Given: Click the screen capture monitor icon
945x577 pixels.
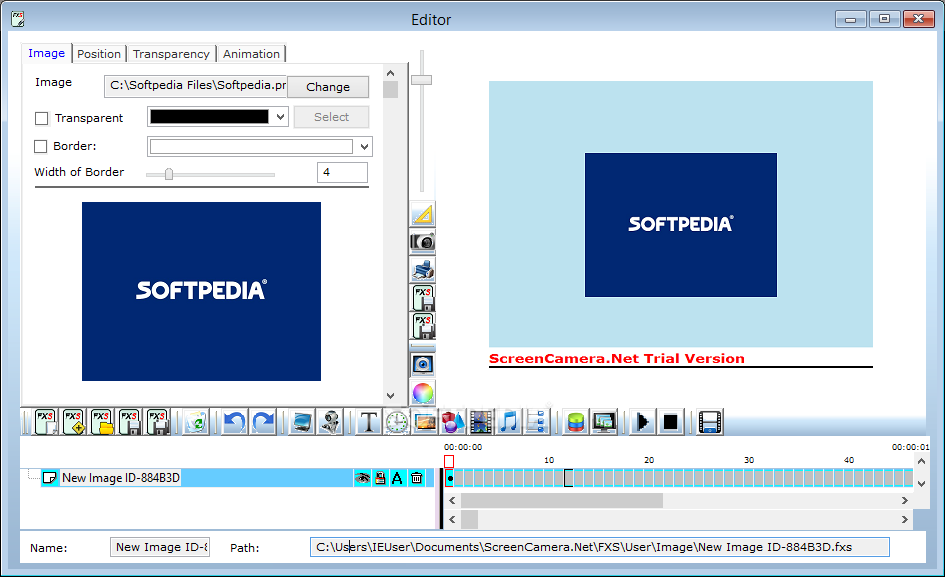Looking at the screenshot, I should (x=301, y=422).
